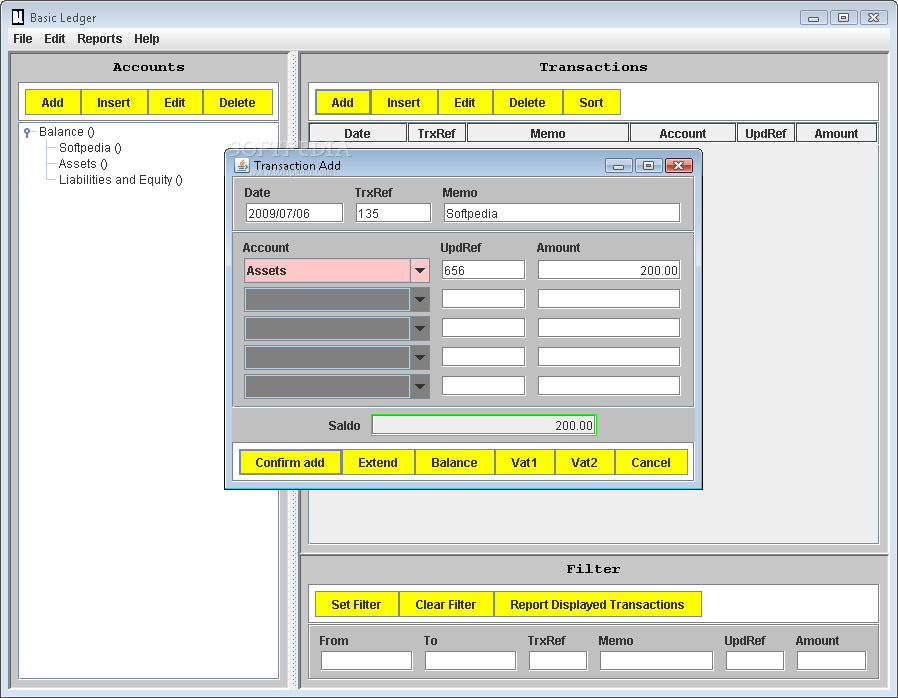Click Add in the Accounts panel
Screen dimensions: 898x698
(53, 102)
